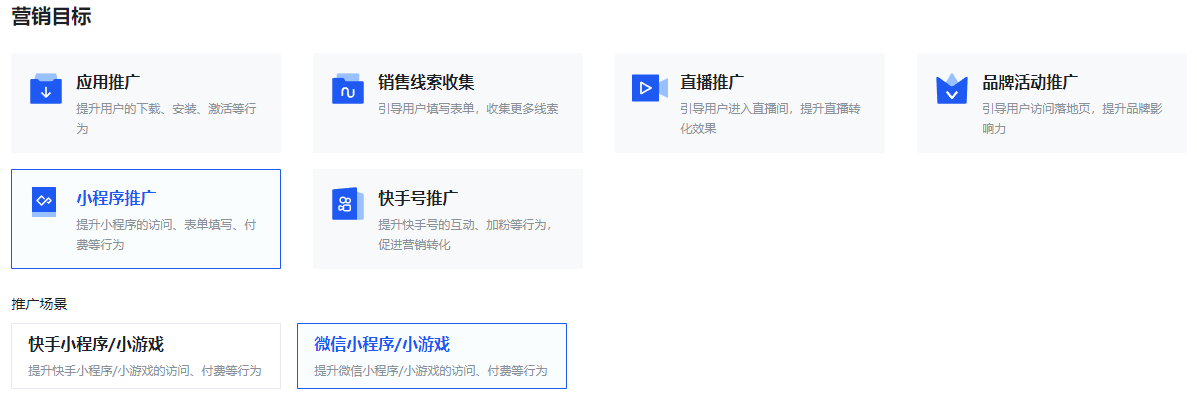
Task: Click the text 提升微信小程序/小游戏的访问、付费等行为
Action: (431, 371)
